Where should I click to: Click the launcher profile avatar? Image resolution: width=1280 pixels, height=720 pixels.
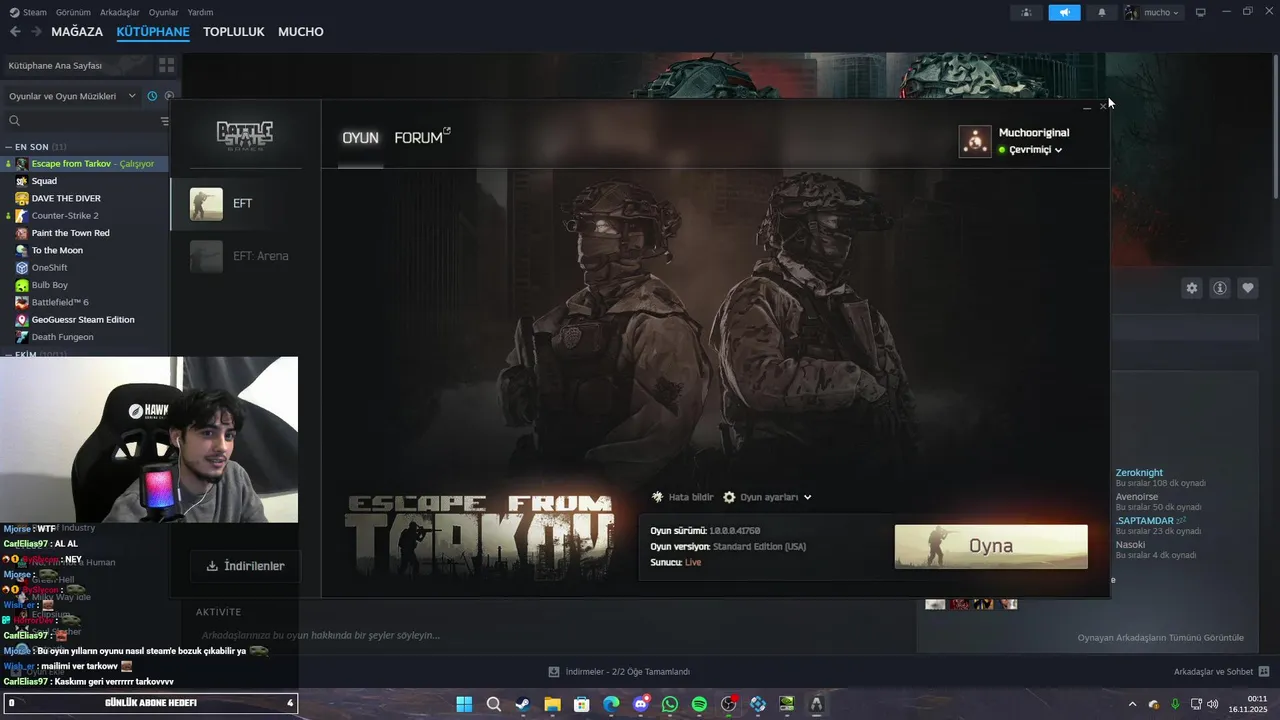[975, 141]
